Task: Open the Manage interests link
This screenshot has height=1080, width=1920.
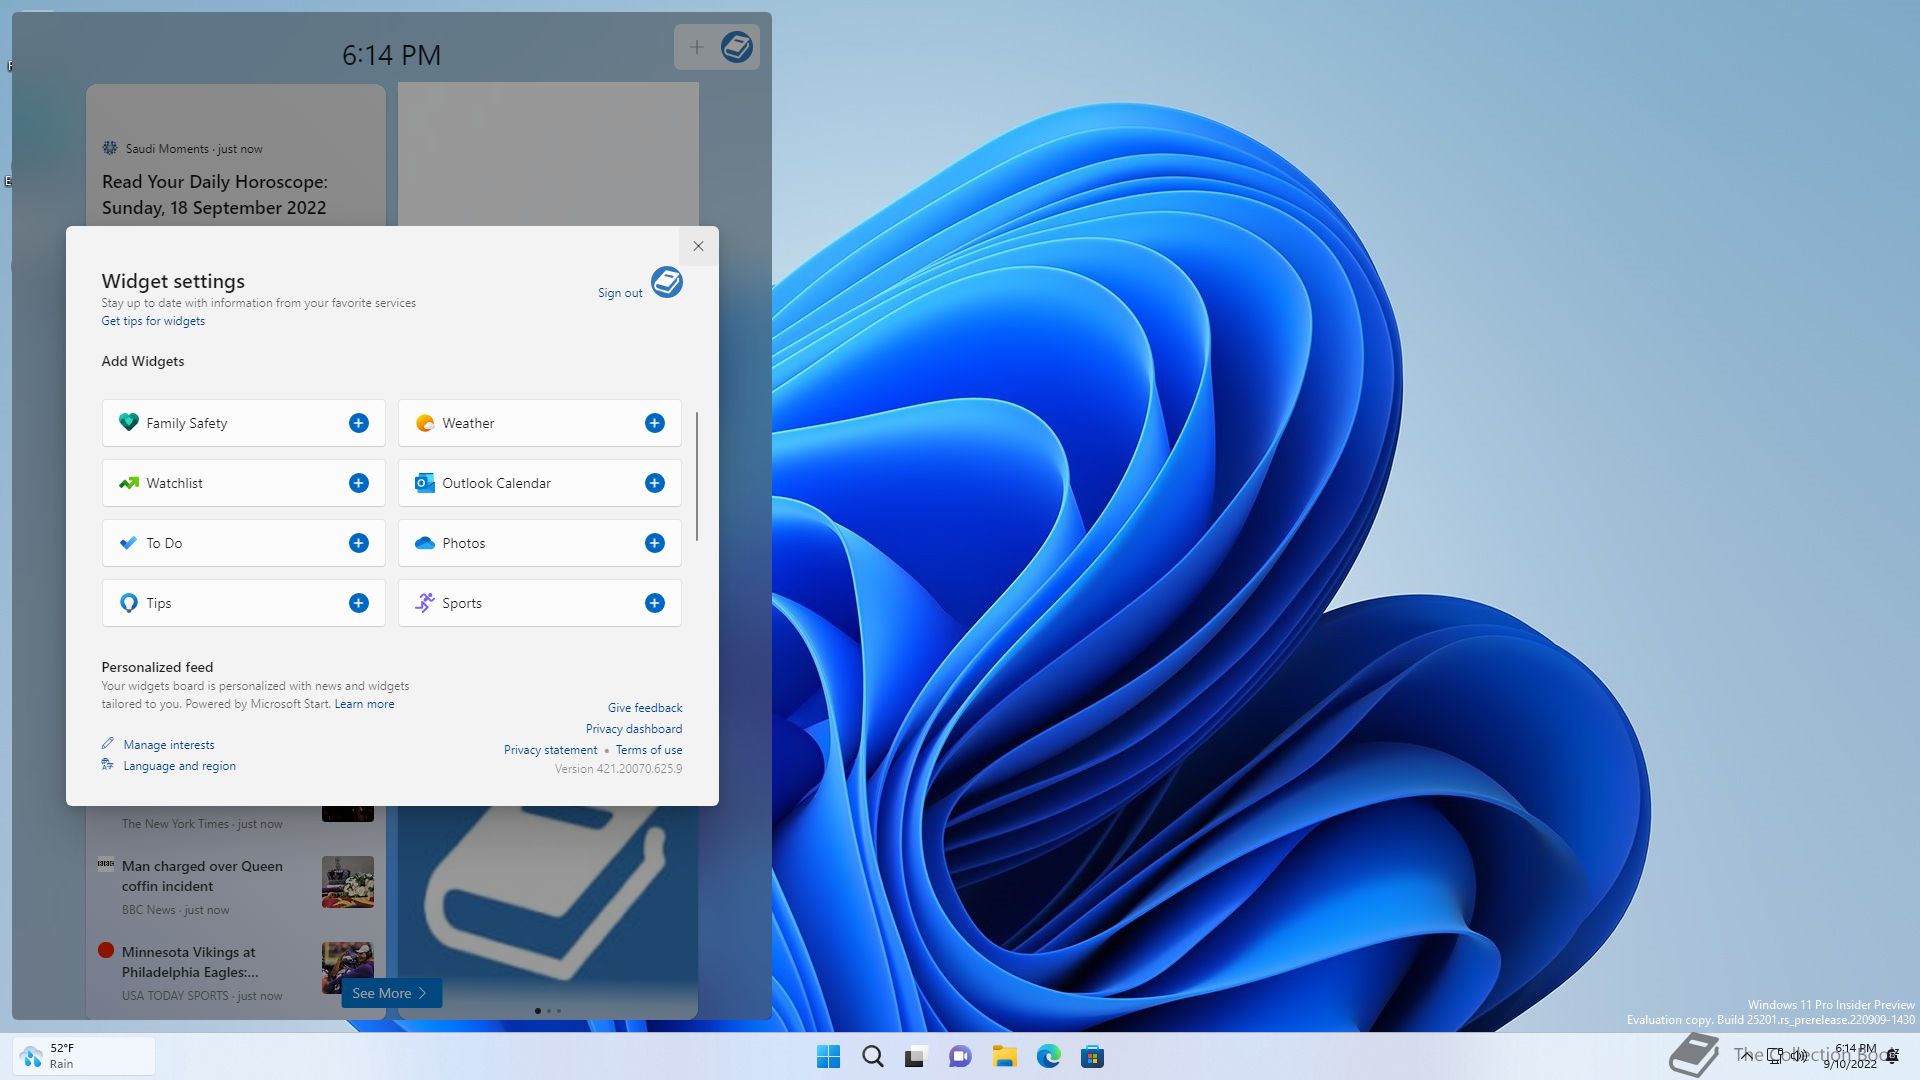Action: tap(169, 745)
